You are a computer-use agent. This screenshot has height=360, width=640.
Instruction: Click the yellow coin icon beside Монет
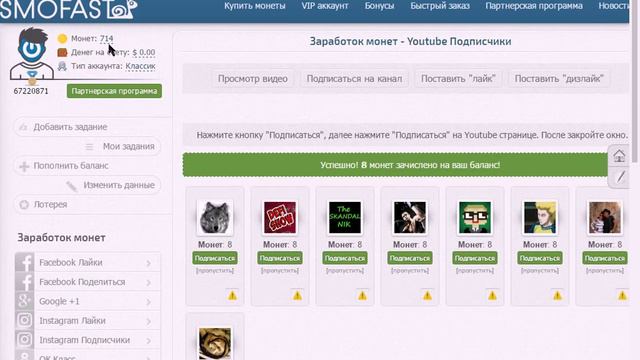[62, 39]
